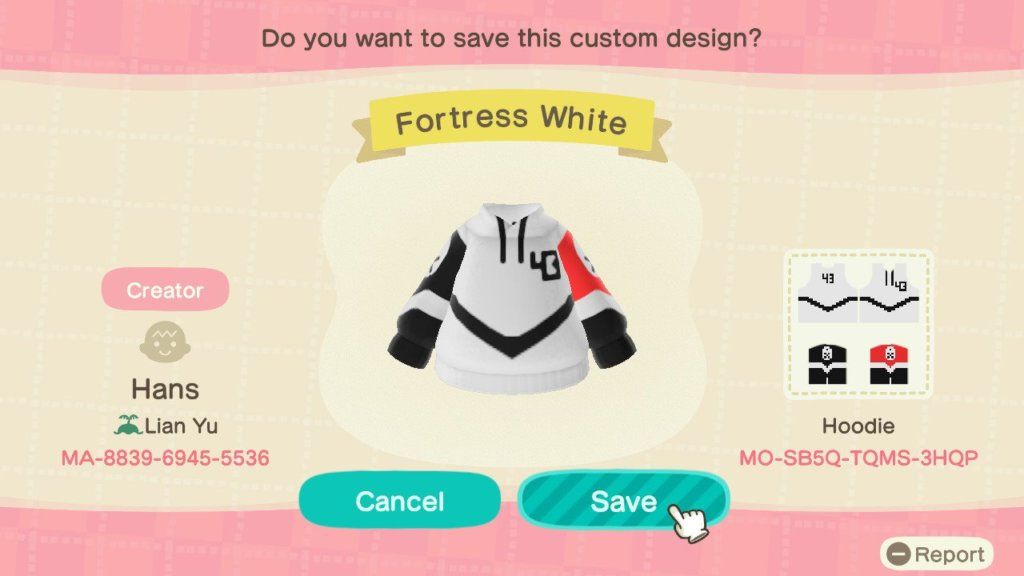
Task: Click the creator face avatar icon
Action: pos(165,342)
